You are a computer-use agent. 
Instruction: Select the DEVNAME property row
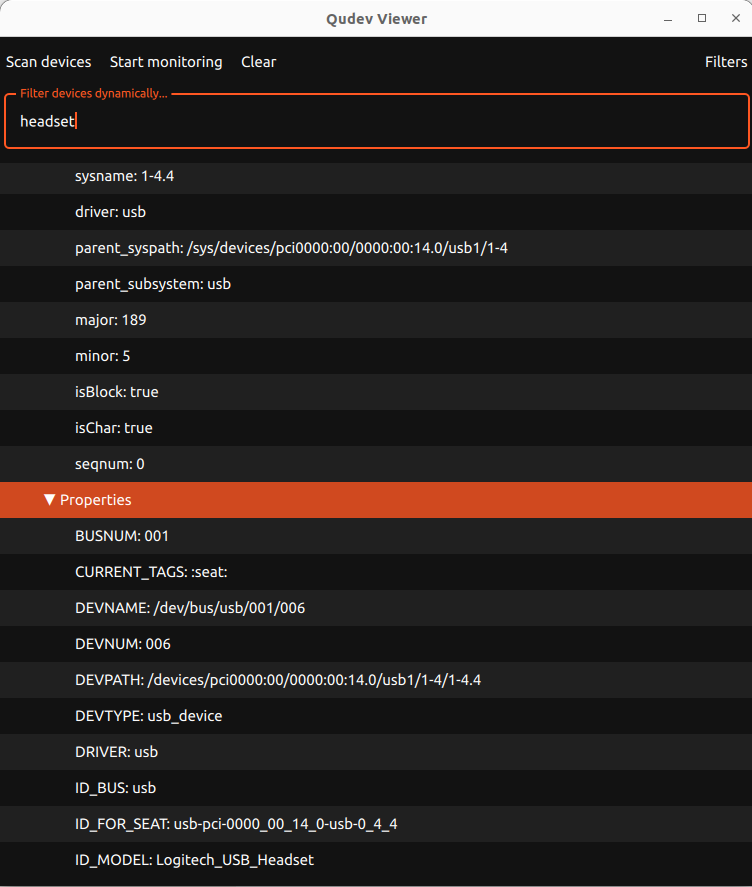(x=190, y=608)
